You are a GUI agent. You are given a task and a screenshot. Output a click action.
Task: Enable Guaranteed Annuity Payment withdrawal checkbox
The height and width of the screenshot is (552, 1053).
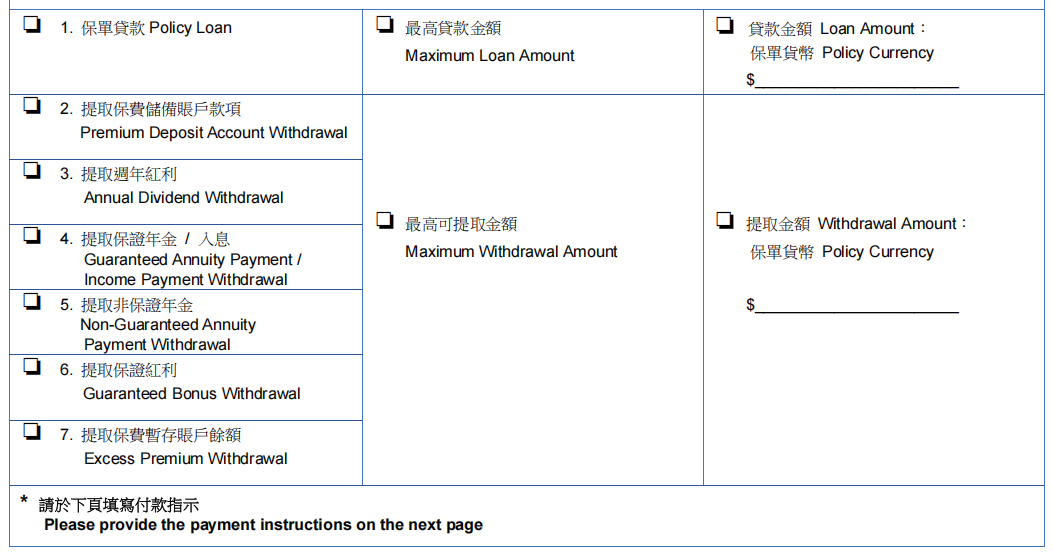point(32,236)
